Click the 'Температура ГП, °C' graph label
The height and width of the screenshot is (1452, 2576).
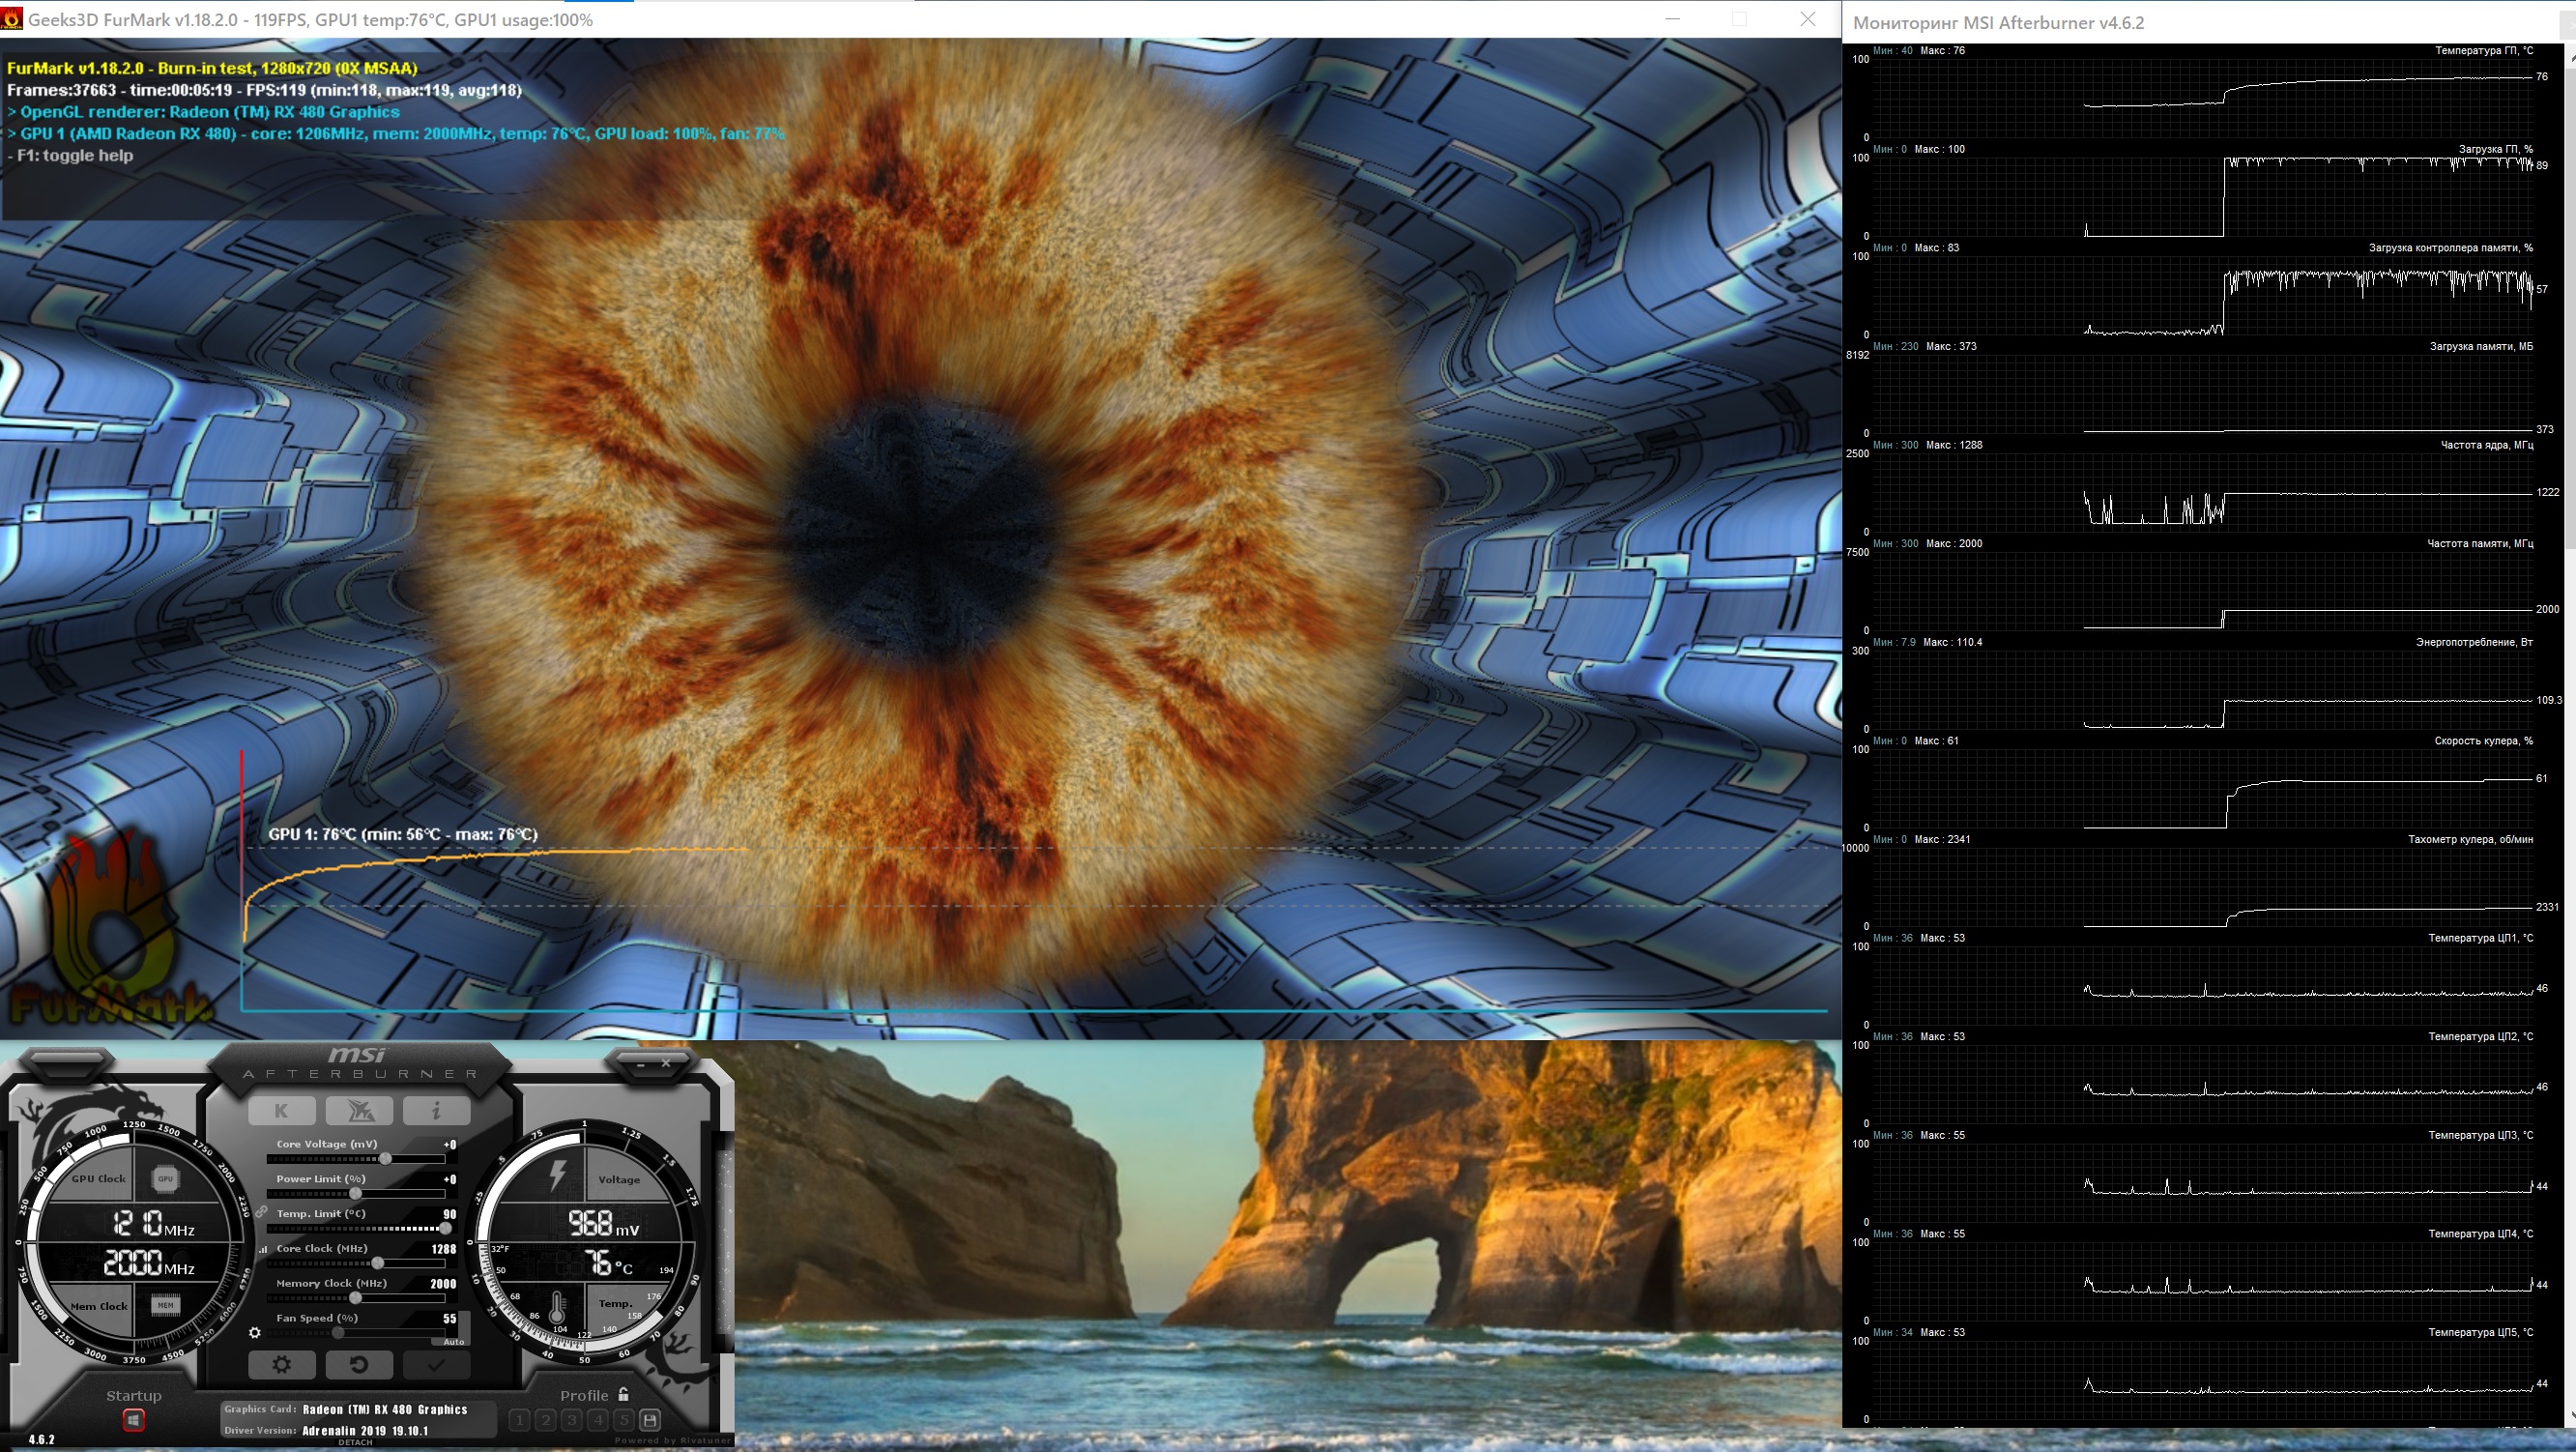click(x=2484, y=50)
